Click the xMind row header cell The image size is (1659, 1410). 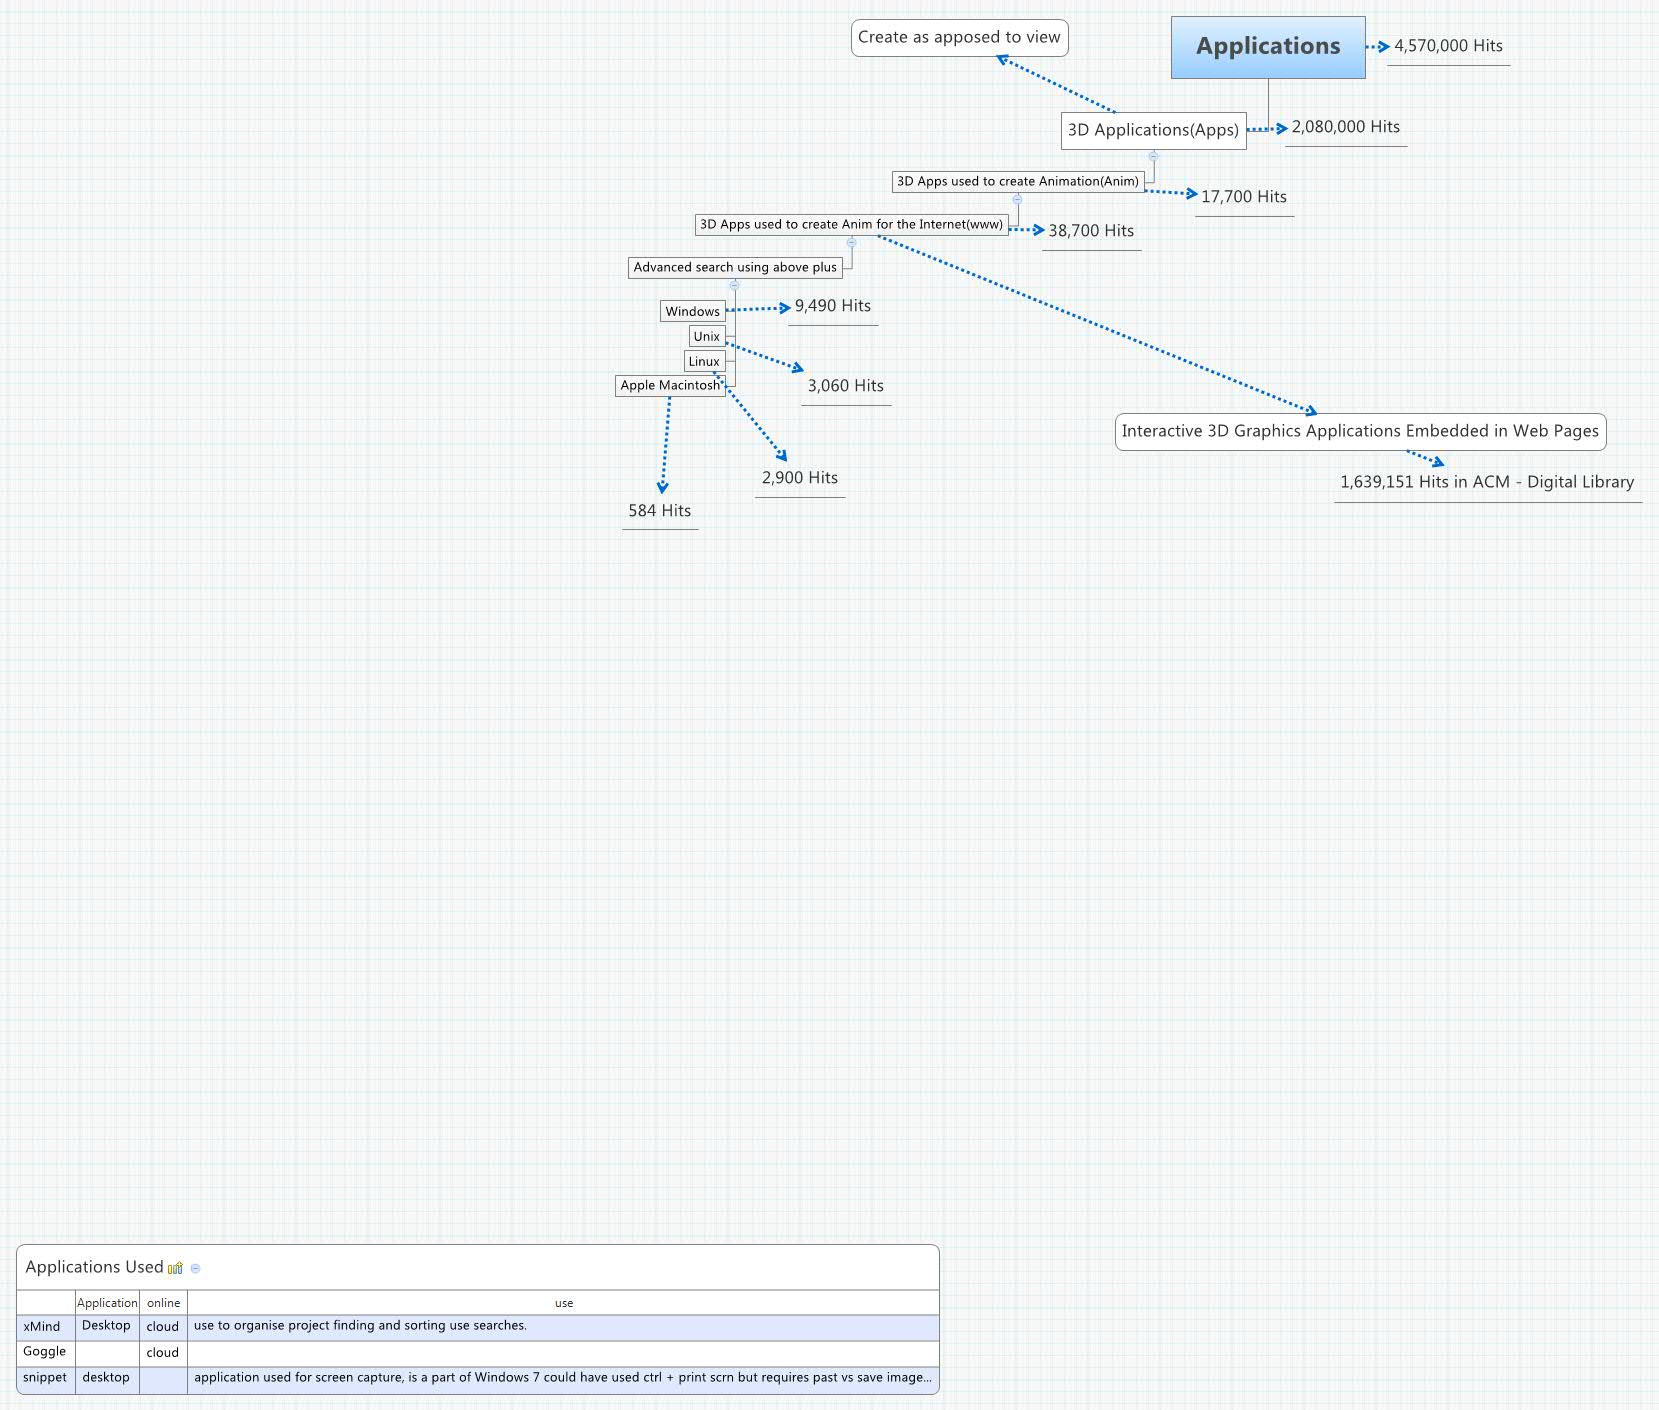pyautogui.click(x=45, y=1326)
